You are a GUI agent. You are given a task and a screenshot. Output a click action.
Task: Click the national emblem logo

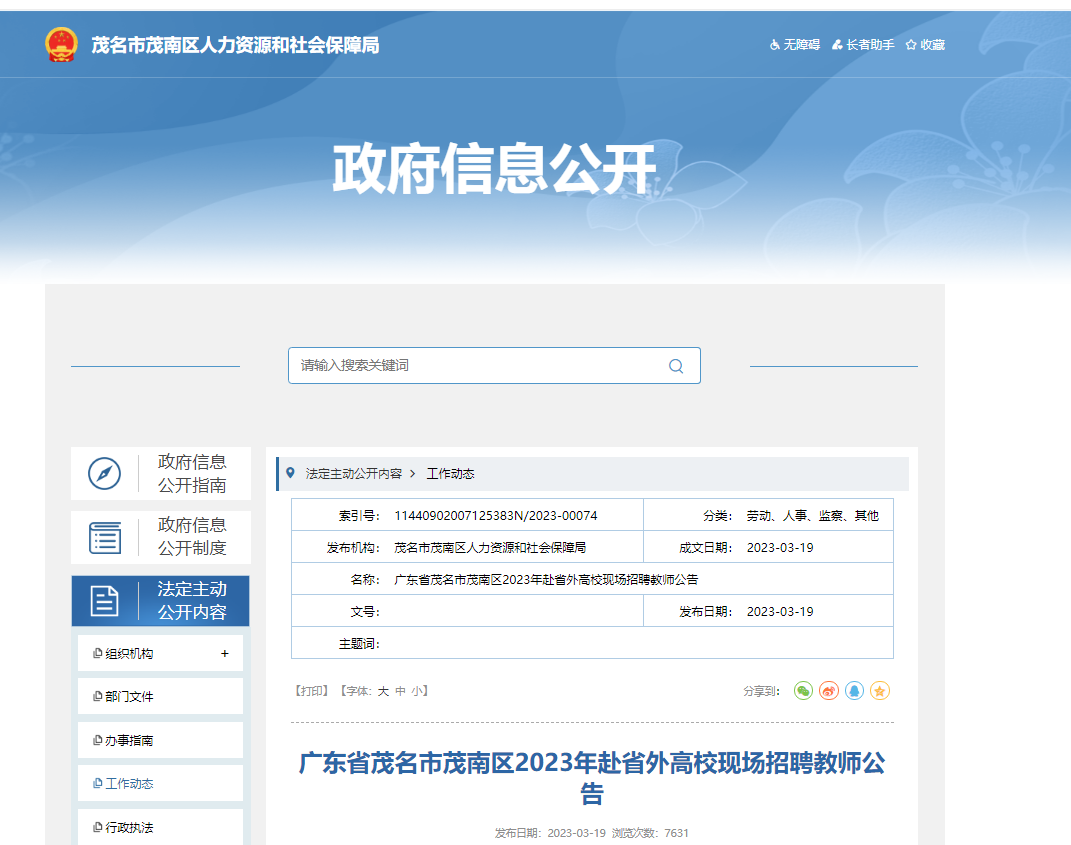(61, 45)
